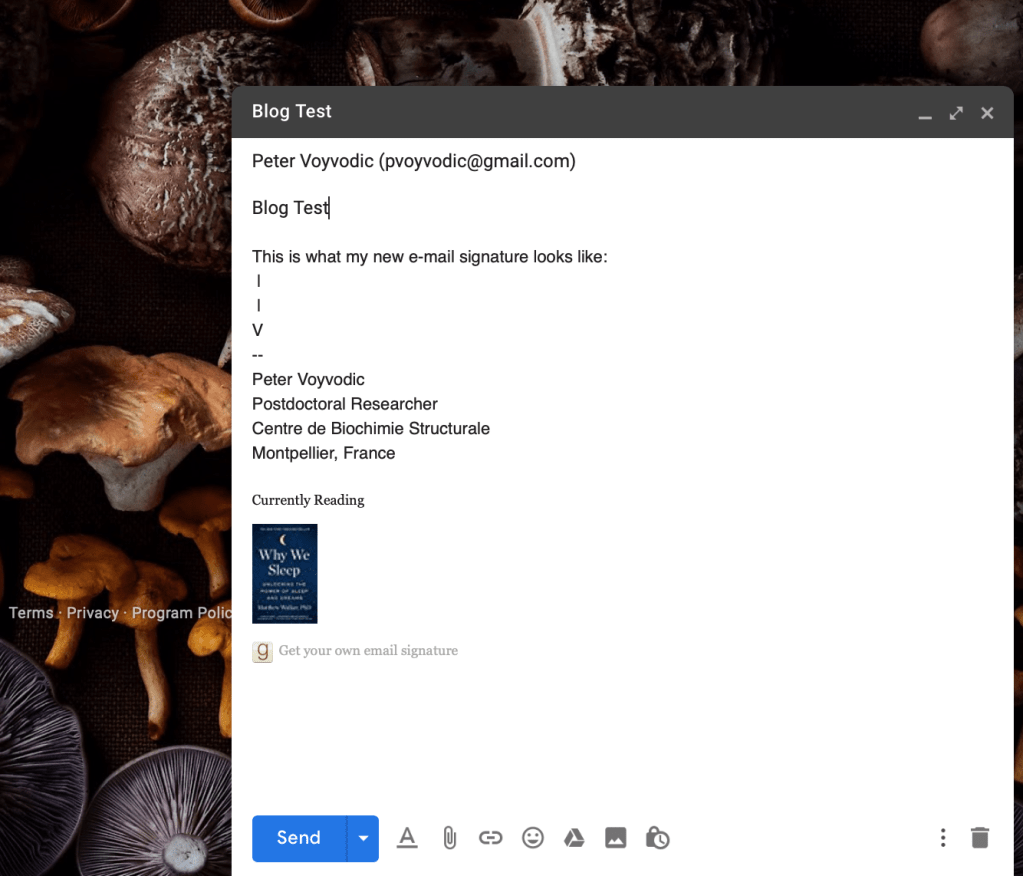Click the insert photo icon
Image resolution: width=1023 pixels, height=876 pixels.
click(x=616, y=838)
